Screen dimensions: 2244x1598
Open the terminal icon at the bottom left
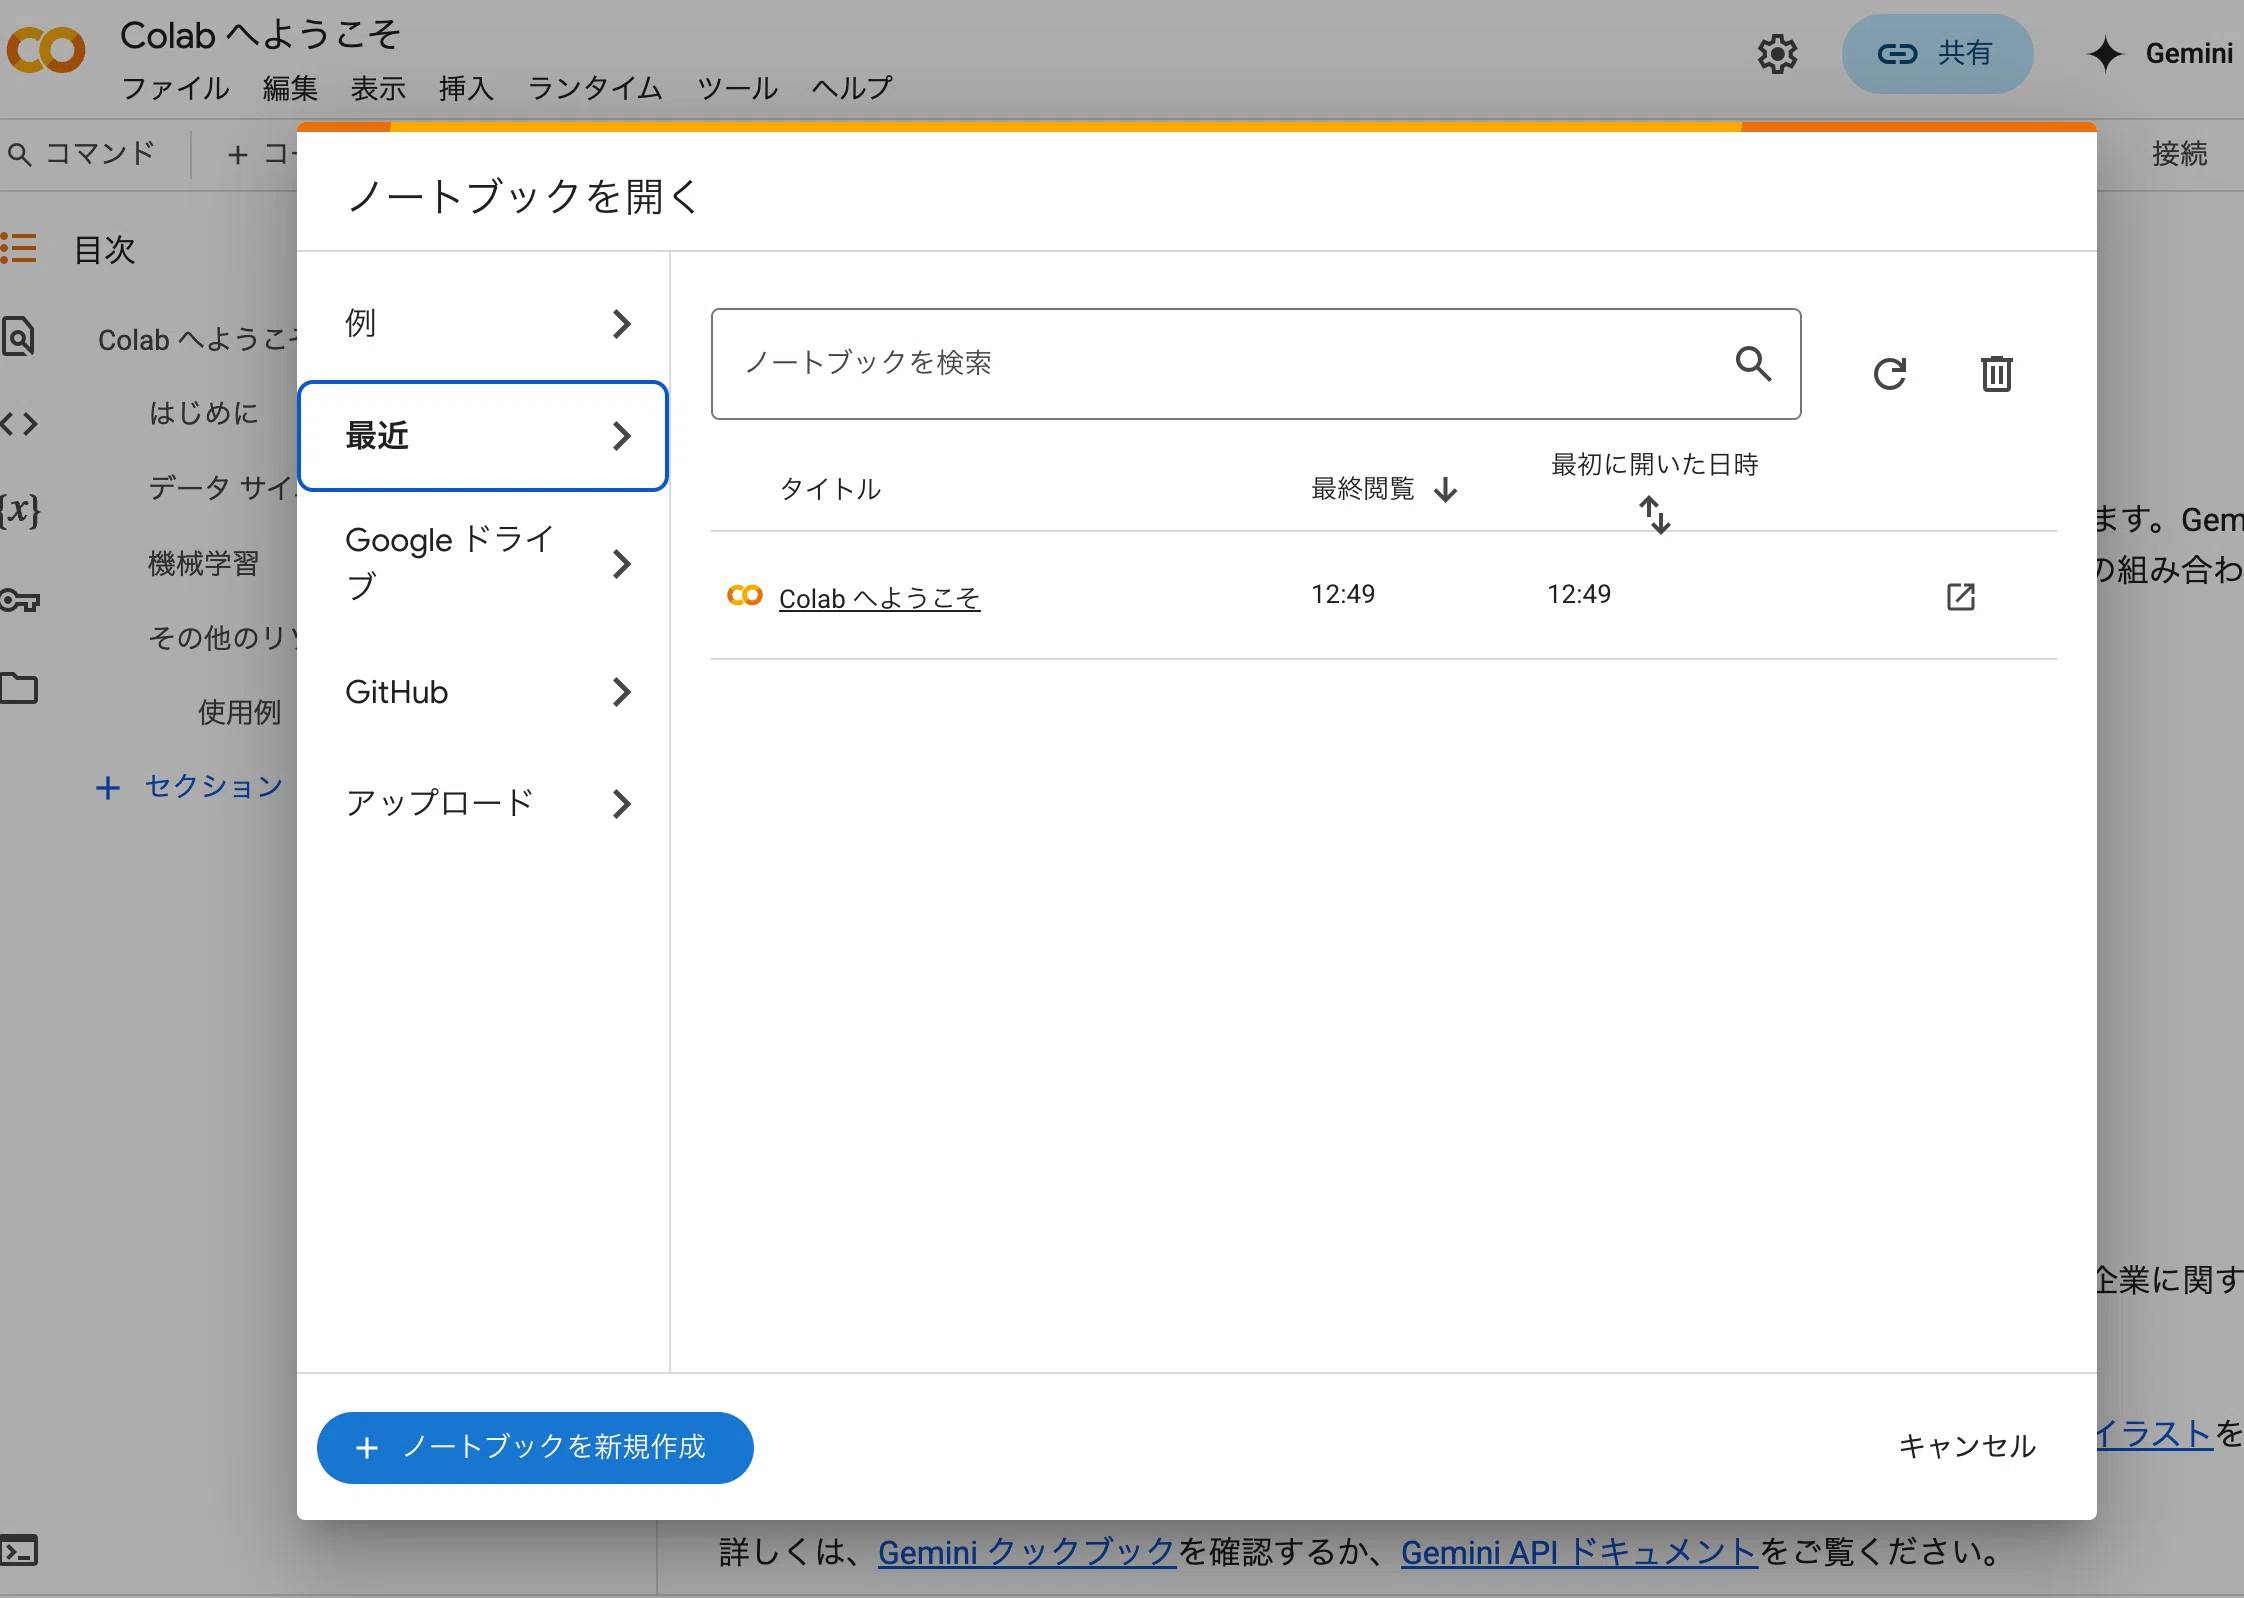pos(18,1550)
